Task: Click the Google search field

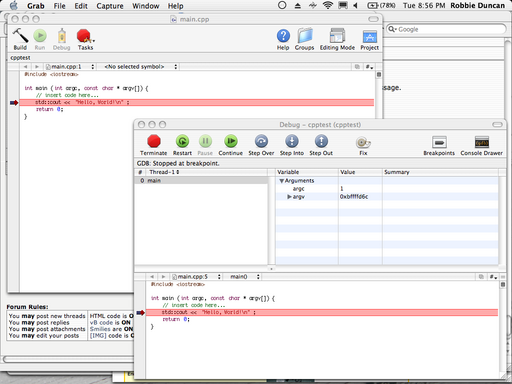Action: click(446, 29)
